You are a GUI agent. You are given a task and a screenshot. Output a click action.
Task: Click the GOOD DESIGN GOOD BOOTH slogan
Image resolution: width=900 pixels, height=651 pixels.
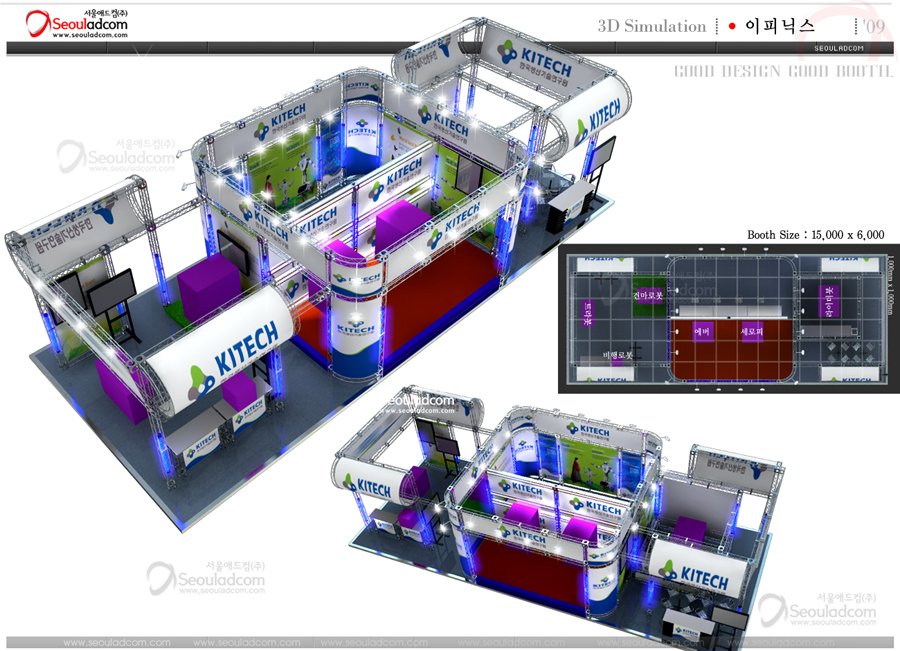pos(782,72)
